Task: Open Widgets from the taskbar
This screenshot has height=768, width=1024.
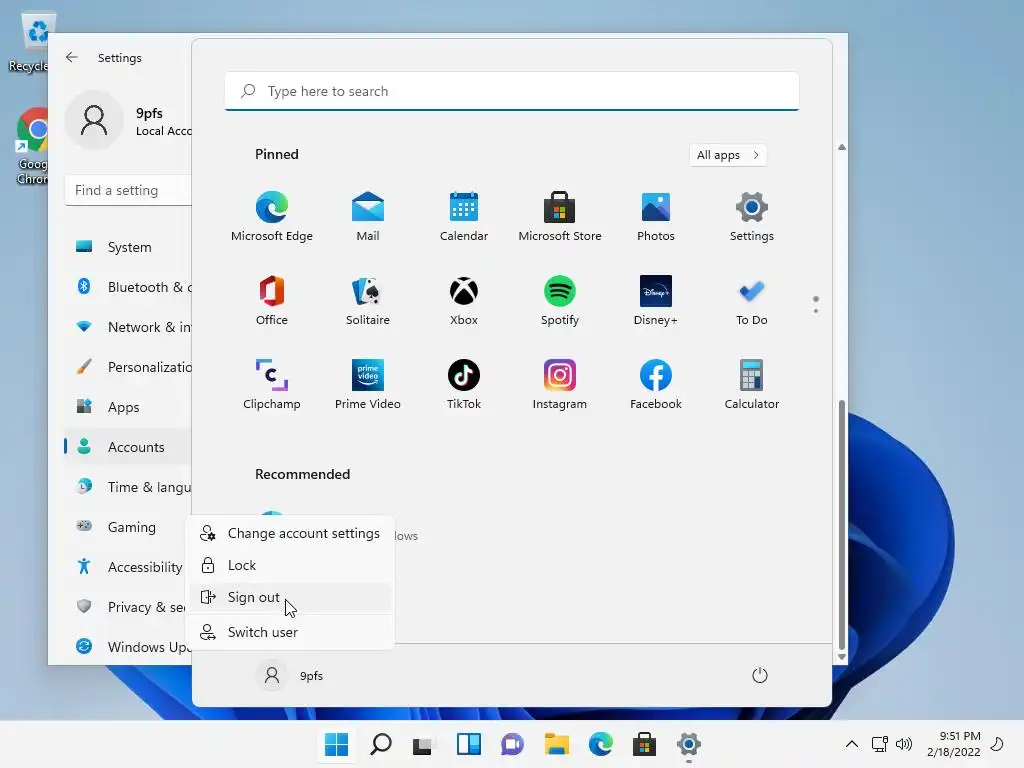Action: (x=468, y=744)
